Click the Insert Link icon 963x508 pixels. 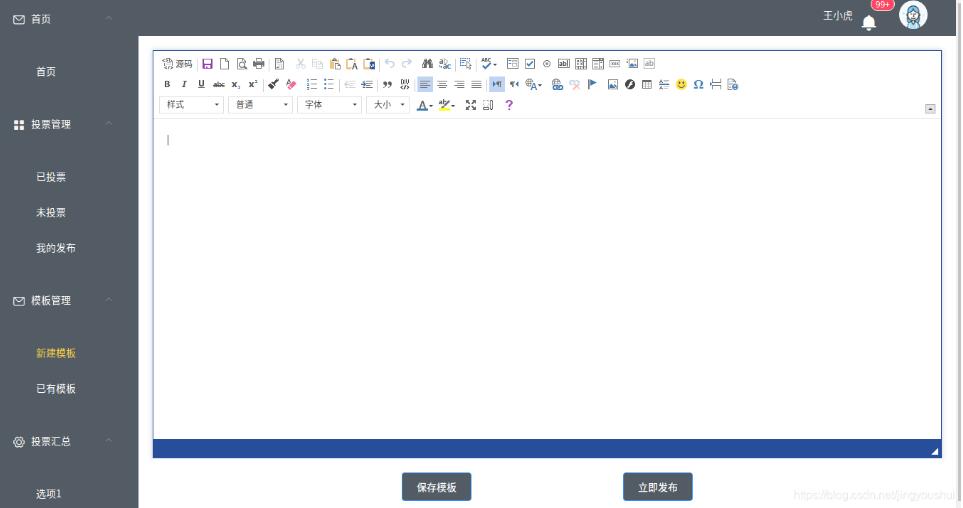557,85
